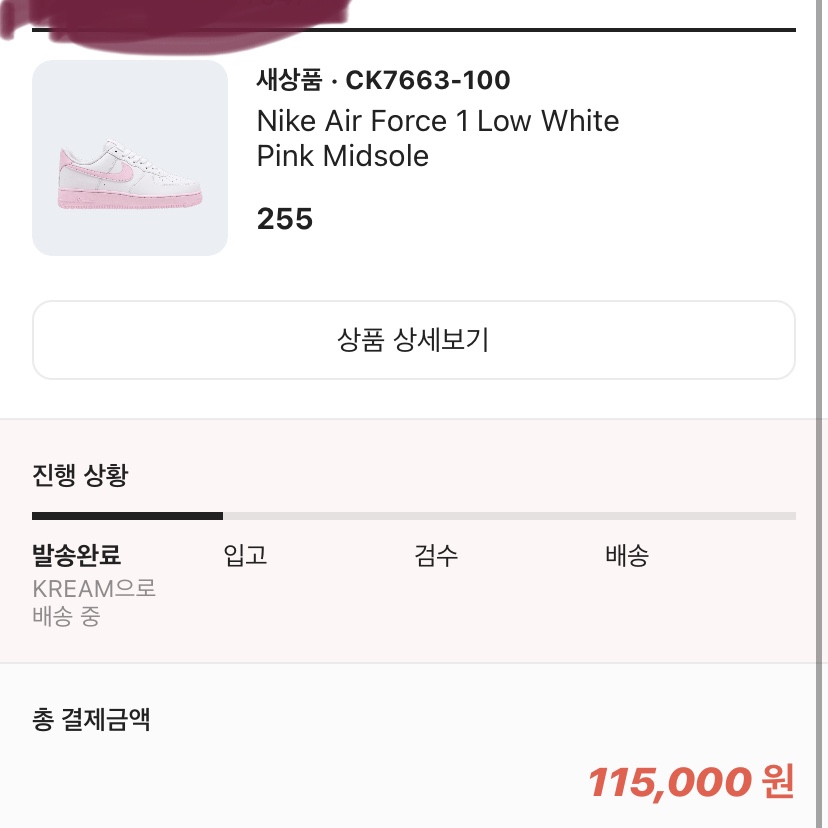Open the 상품 상세보기 button

pyautogui.click(x=413, y=340)
